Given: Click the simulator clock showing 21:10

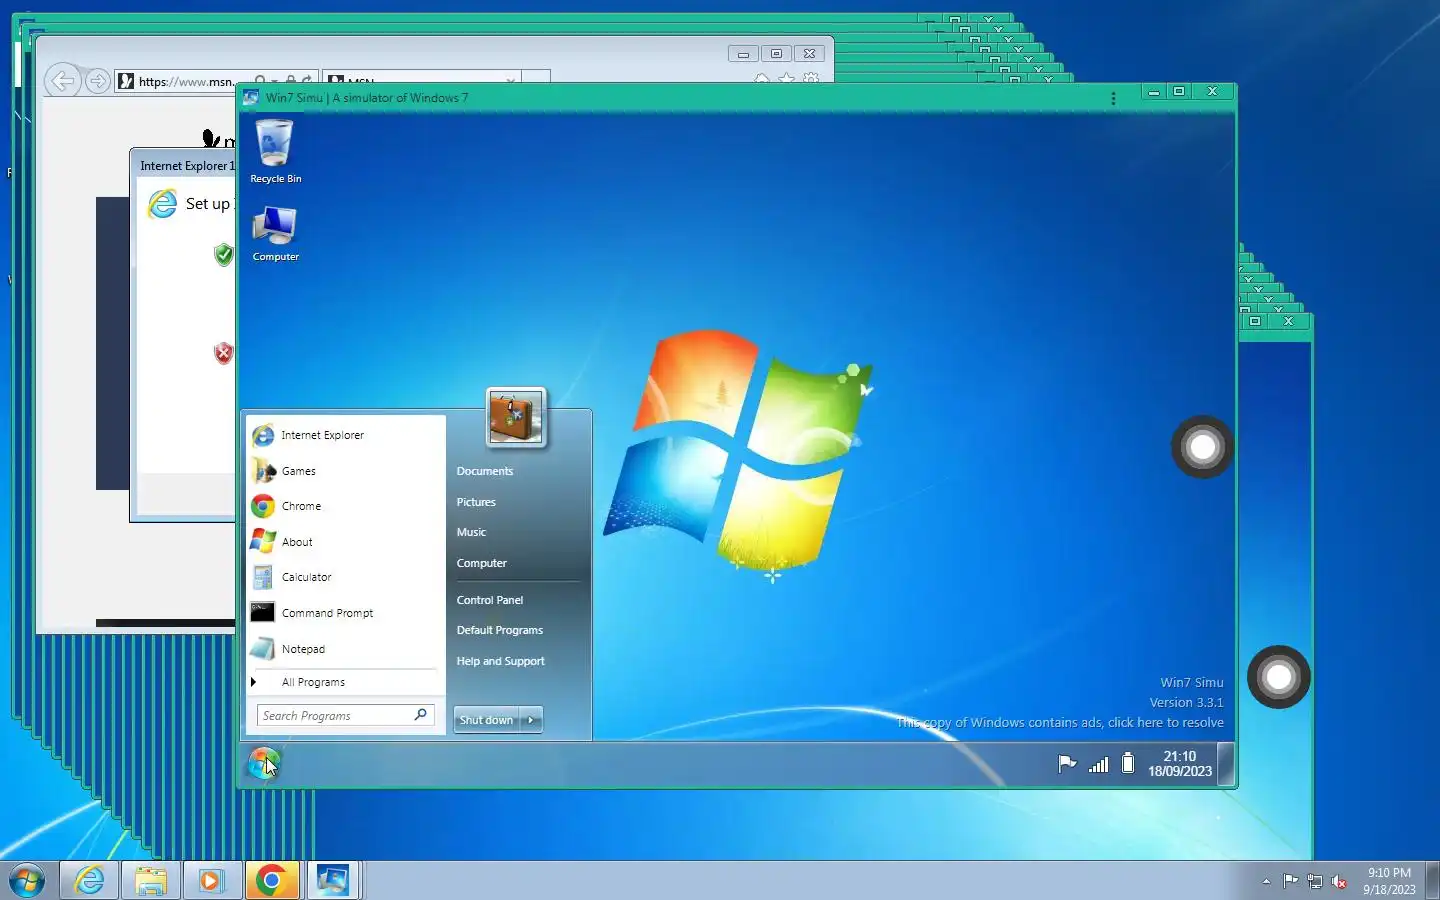Looking at the screenshot, I should point(1180,764).
